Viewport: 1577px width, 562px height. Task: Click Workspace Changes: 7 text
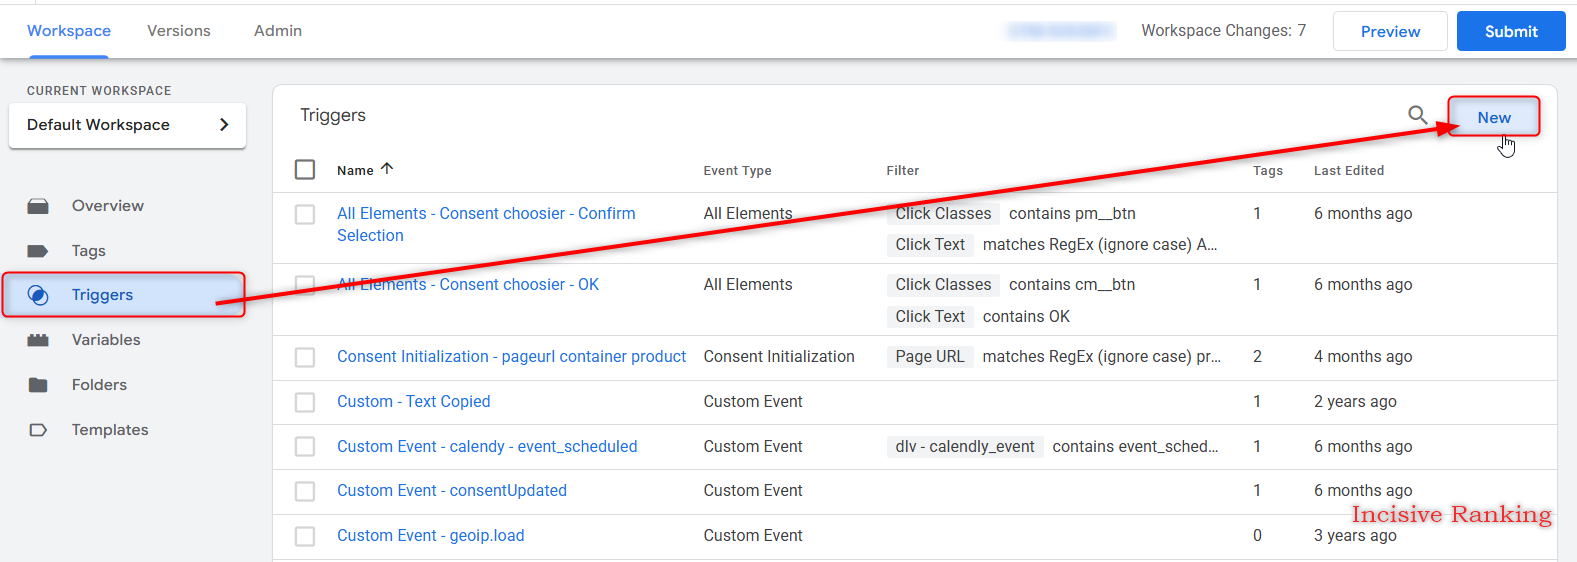pyautogui.click(x=1223, y=31)
